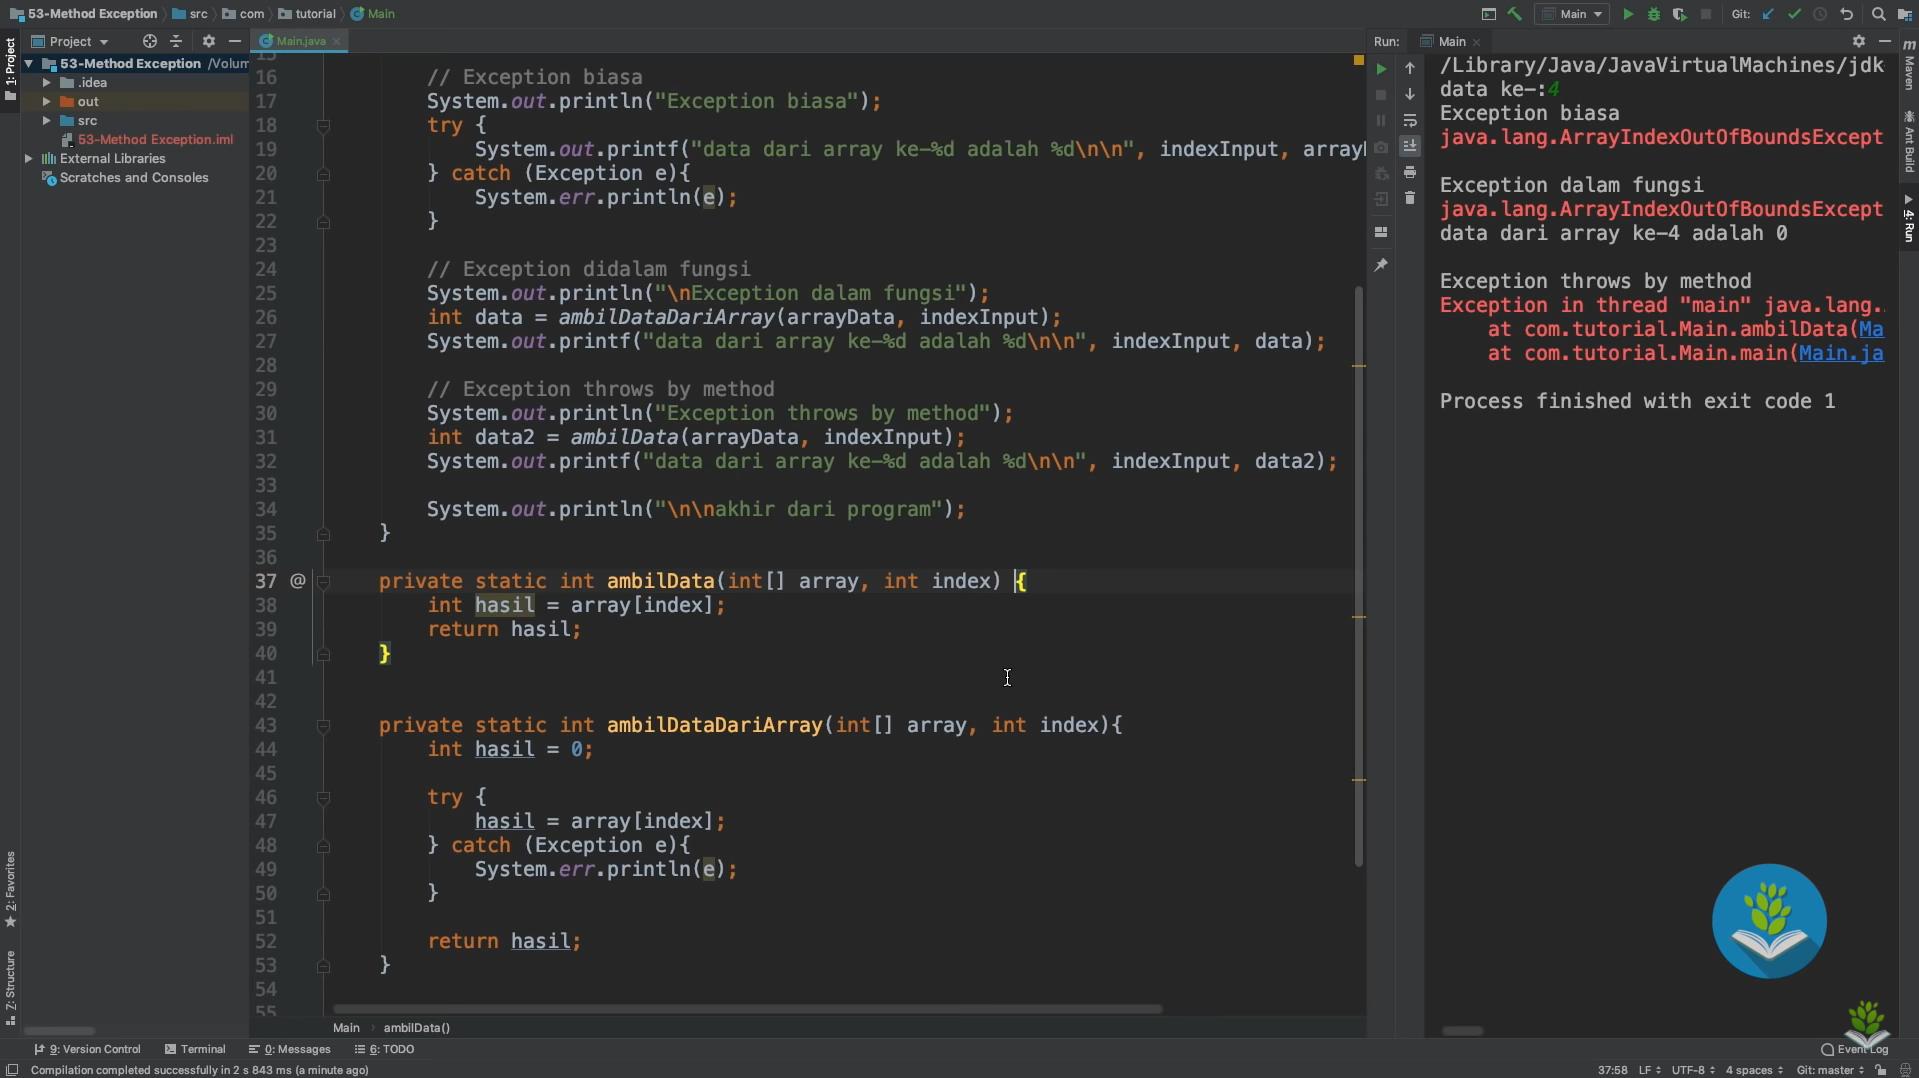Open the TODO tool tab
This screenshot has width=1919, height=1078.
tap(384, 1049)
